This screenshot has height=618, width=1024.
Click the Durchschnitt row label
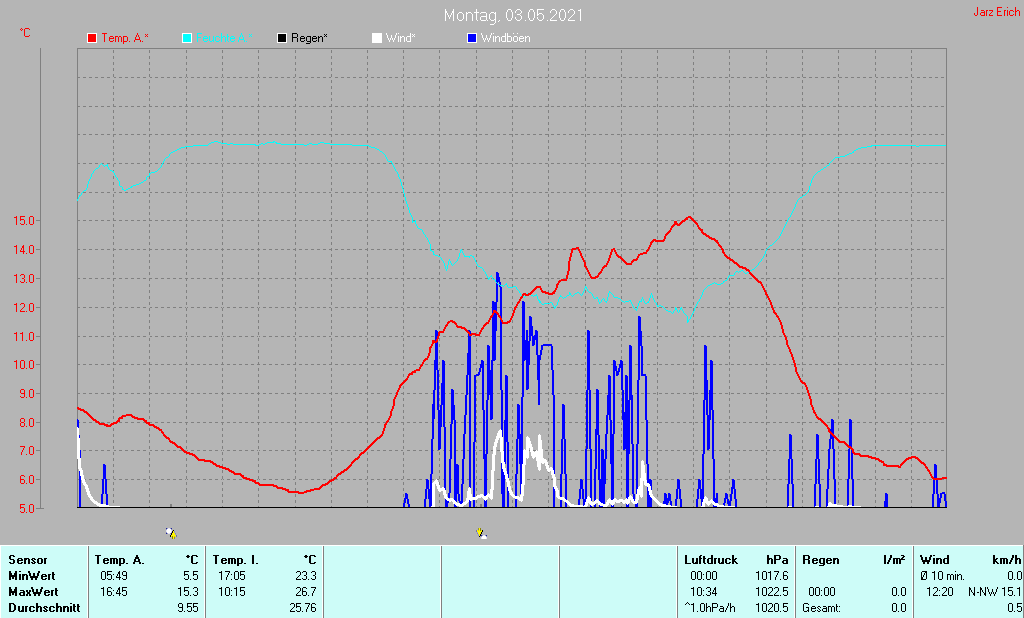click(44, 608)
